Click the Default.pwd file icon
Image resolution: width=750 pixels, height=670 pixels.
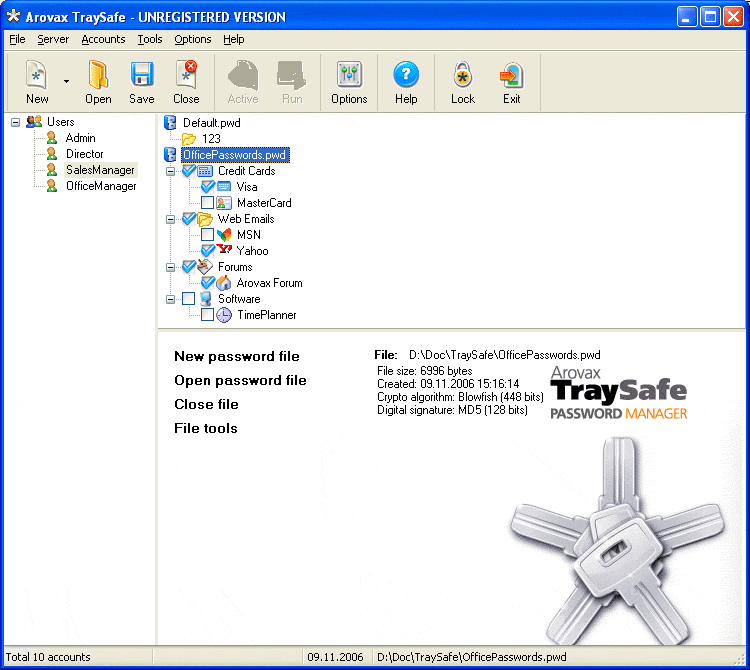[170, 122]
